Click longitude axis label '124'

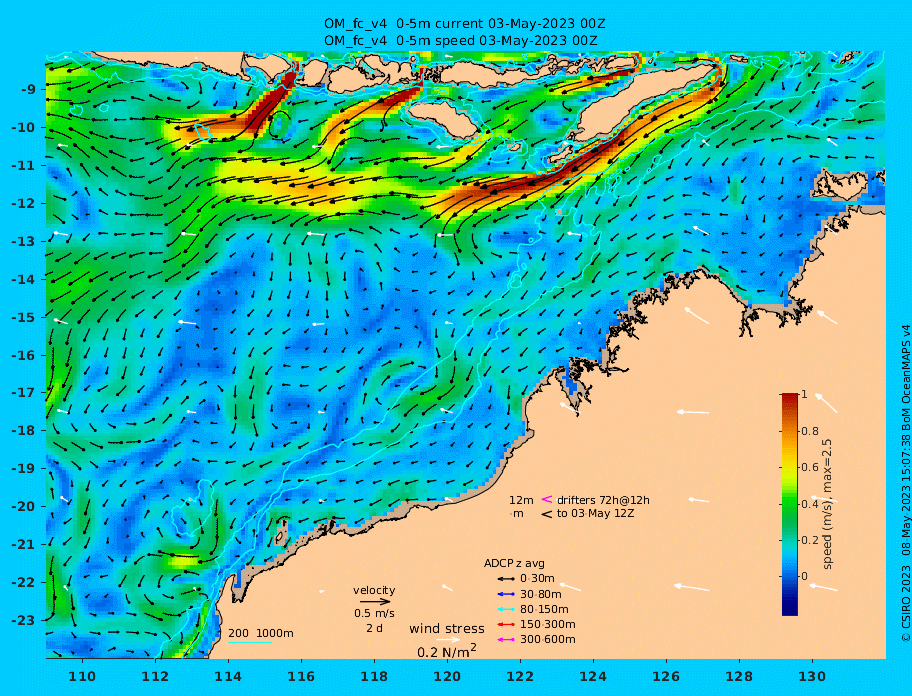pos(593,676)
